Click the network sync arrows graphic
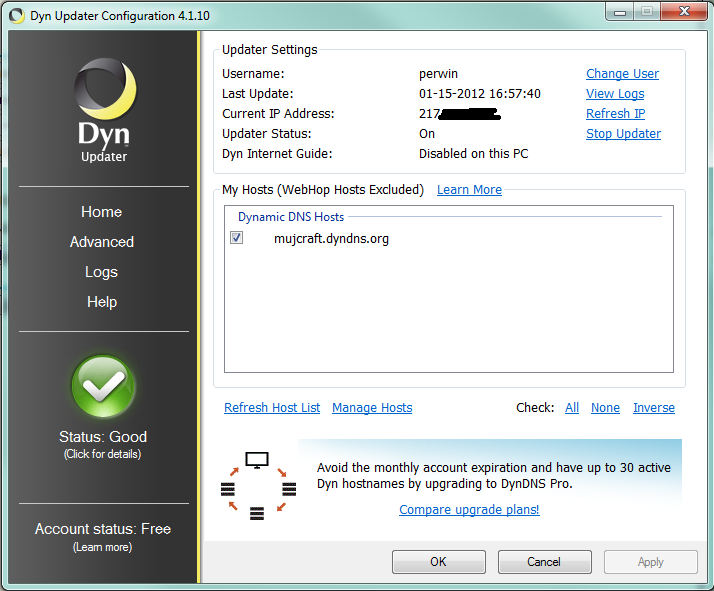 (x=258, y=486)
